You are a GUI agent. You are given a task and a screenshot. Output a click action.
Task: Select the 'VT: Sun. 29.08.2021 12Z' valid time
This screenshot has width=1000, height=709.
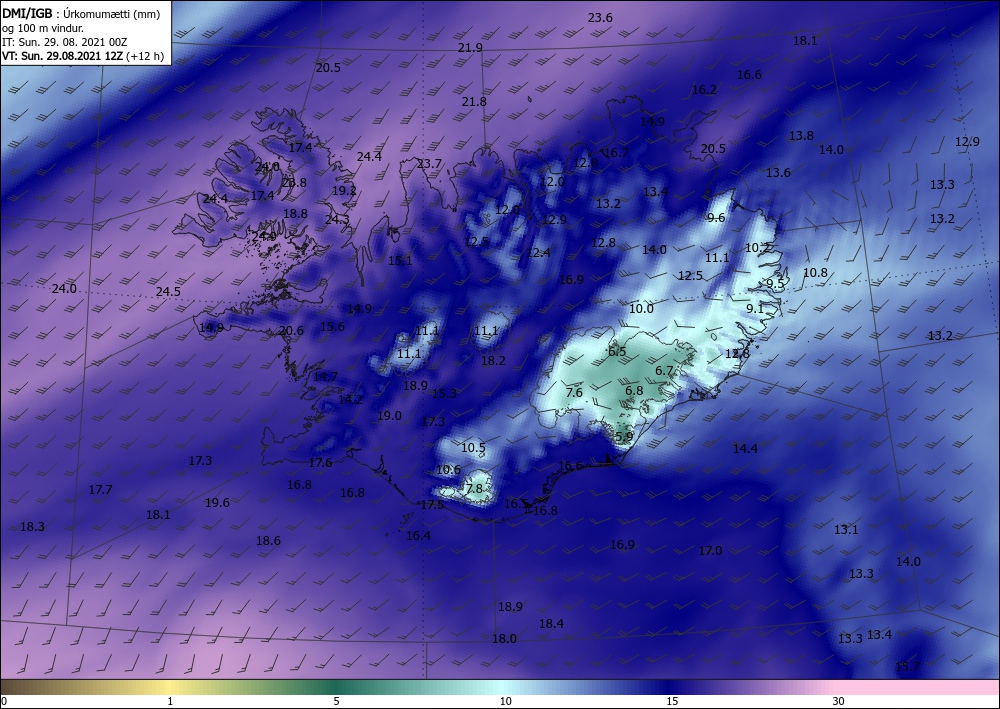tap(63, 56)
